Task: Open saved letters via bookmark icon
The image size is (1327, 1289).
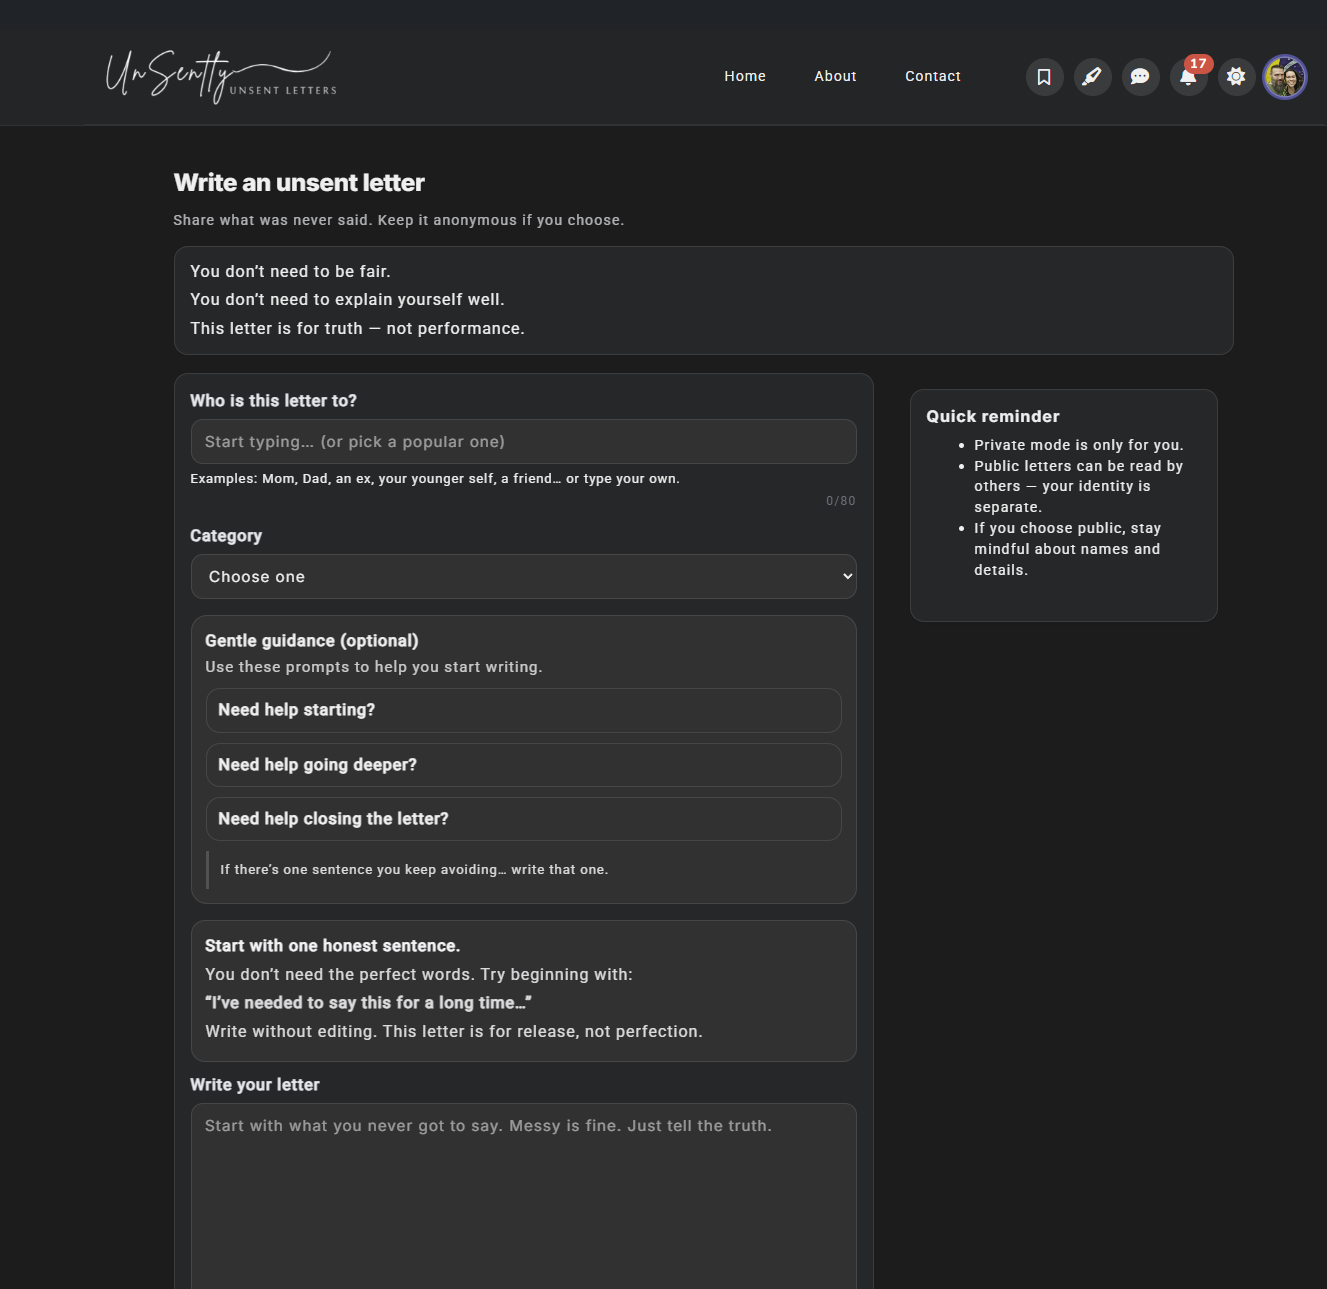Action: [x=1044, y=77]
